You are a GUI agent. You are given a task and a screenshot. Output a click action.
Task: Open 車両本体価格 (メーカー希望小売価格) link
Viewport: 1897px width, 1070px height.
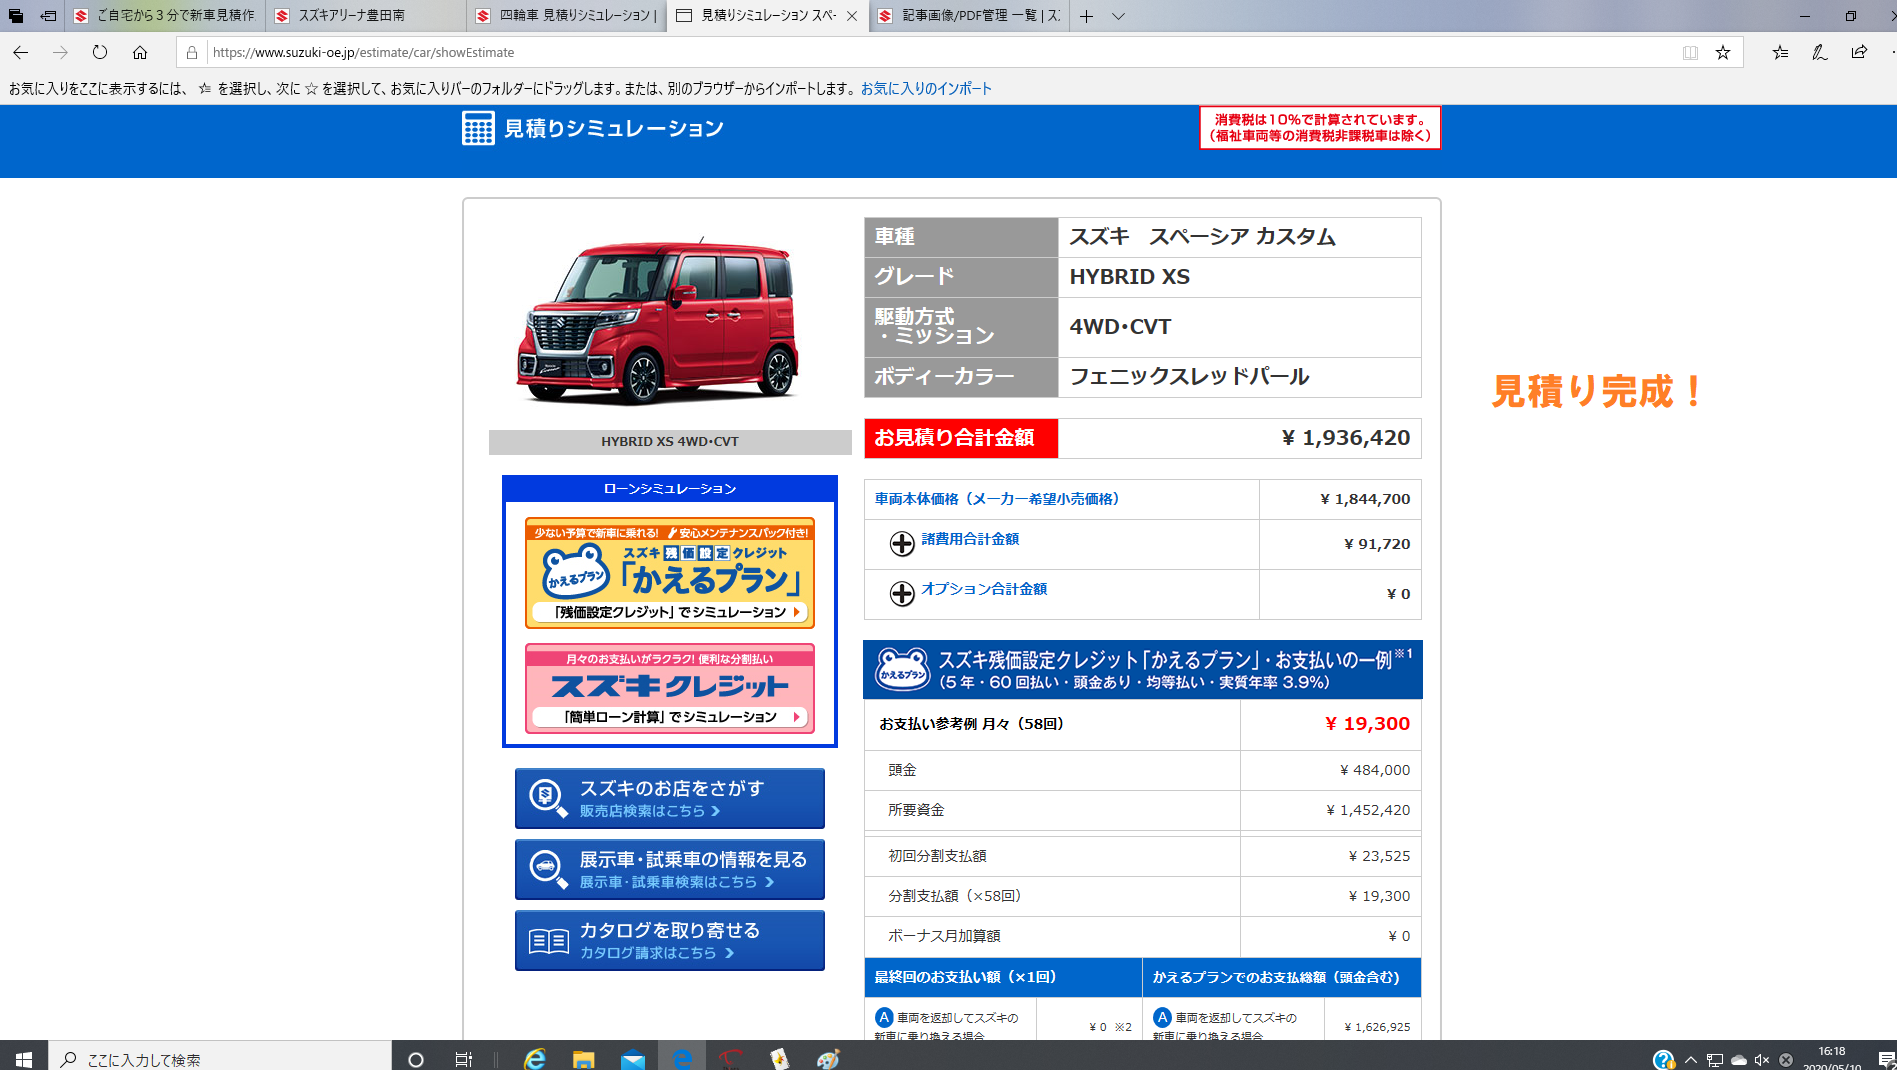pos(997,499)
